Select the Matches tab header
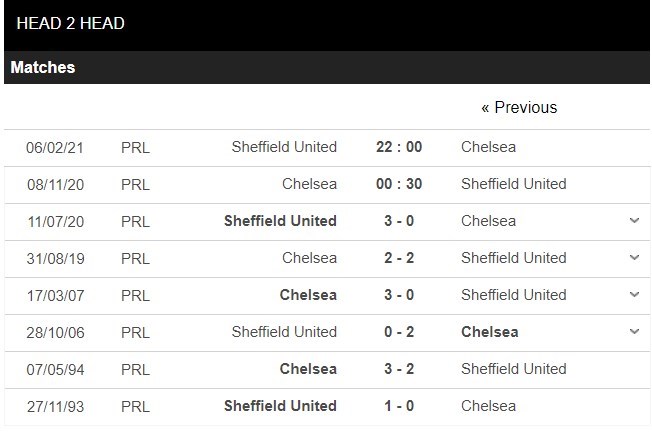 click(x=43, y=68)
